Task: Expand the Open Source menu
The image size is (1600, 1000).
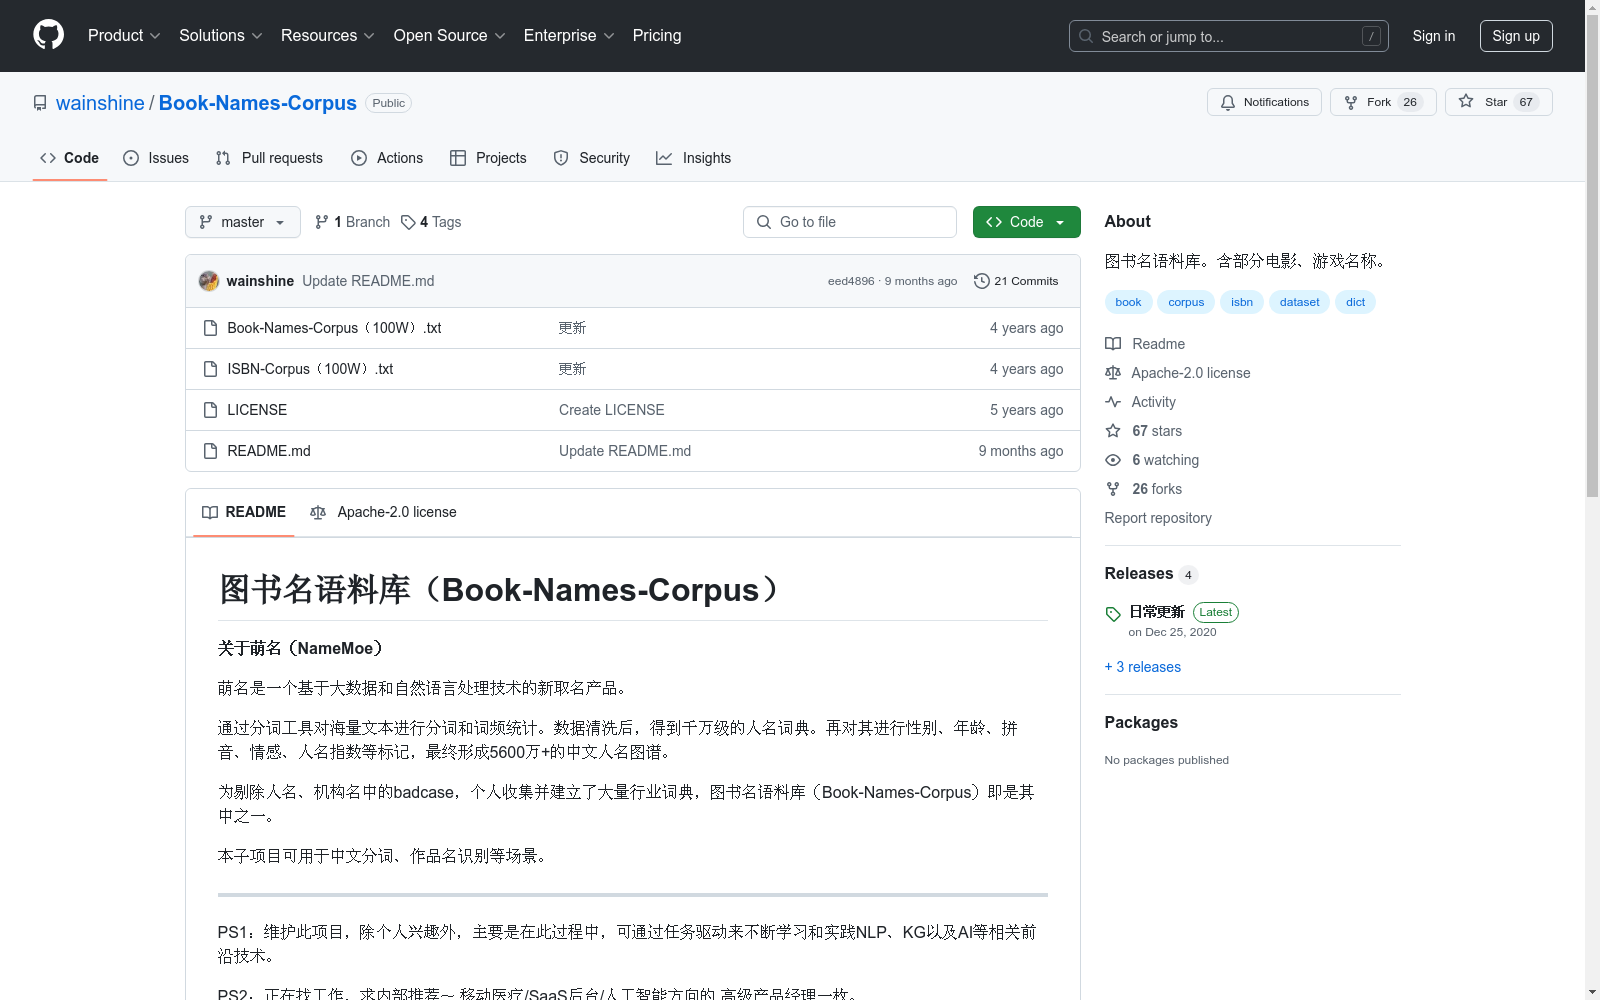Action: pyautogui.click(x=449, y=36)
